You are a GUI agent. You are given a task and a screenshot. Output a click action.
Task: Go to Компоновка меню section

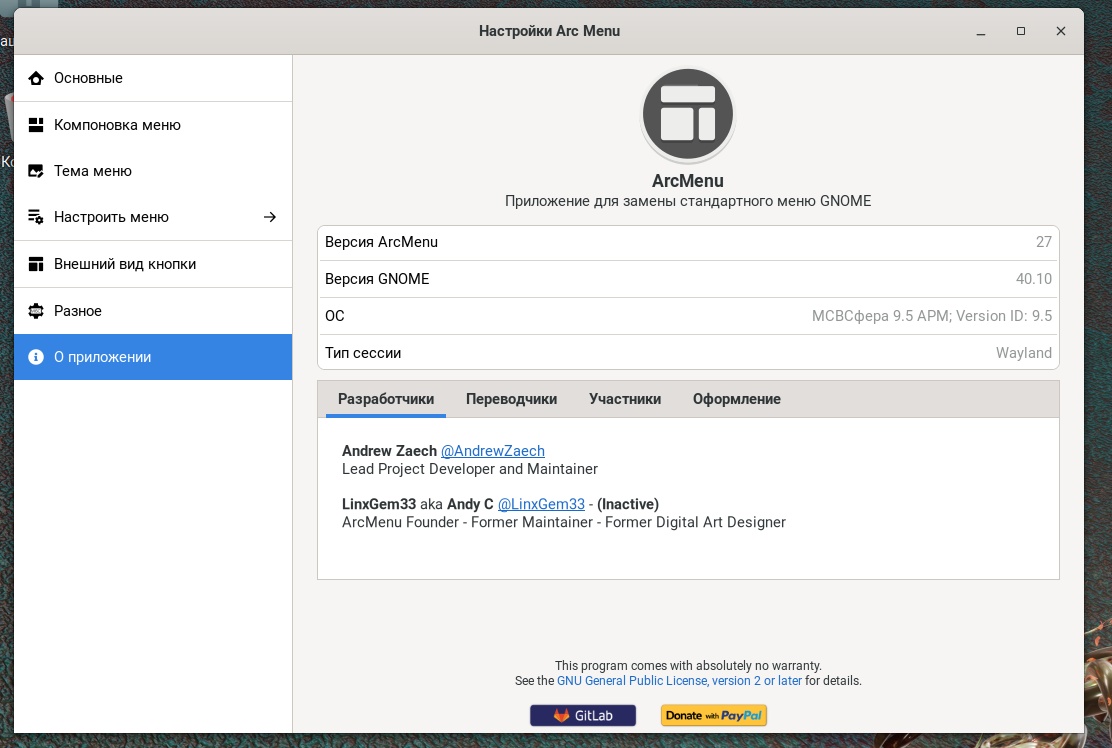point(153,125)
